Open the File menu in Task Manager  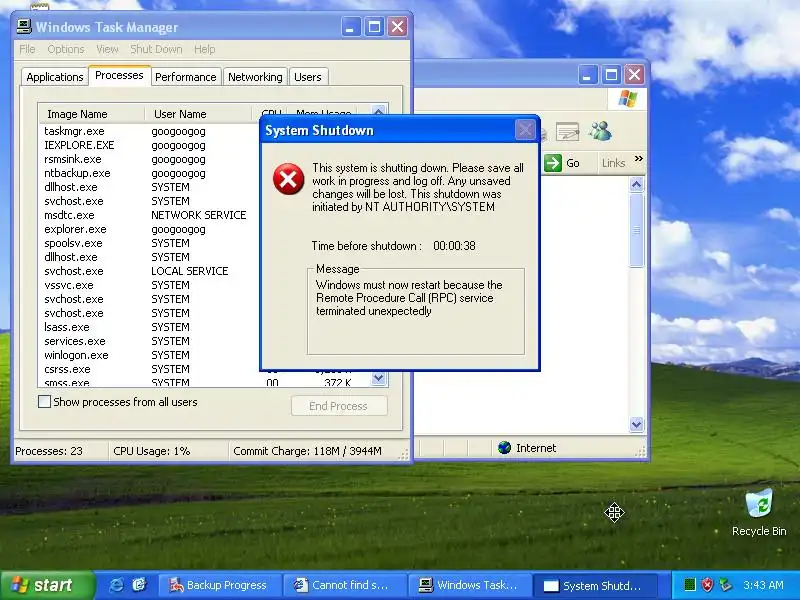tap(28, 49)
